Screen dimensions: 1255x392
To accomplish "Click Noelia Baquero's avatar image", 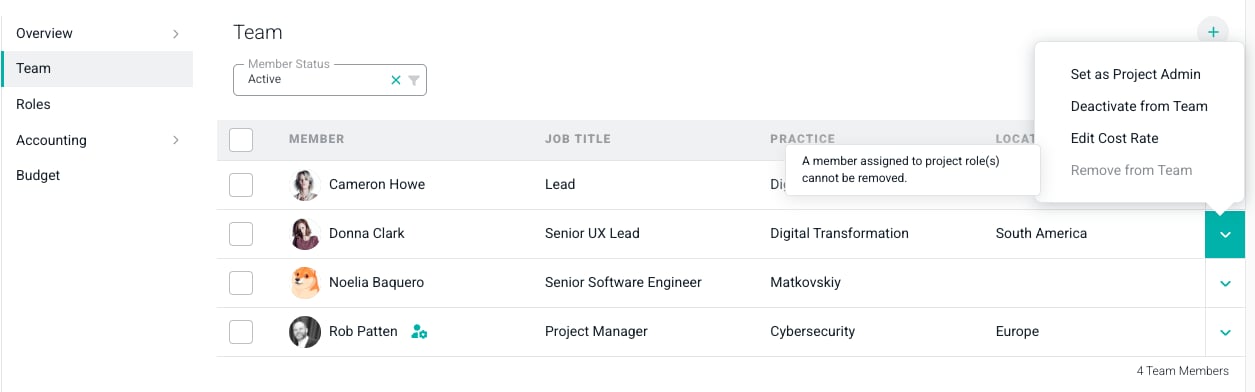I will 305,283.
